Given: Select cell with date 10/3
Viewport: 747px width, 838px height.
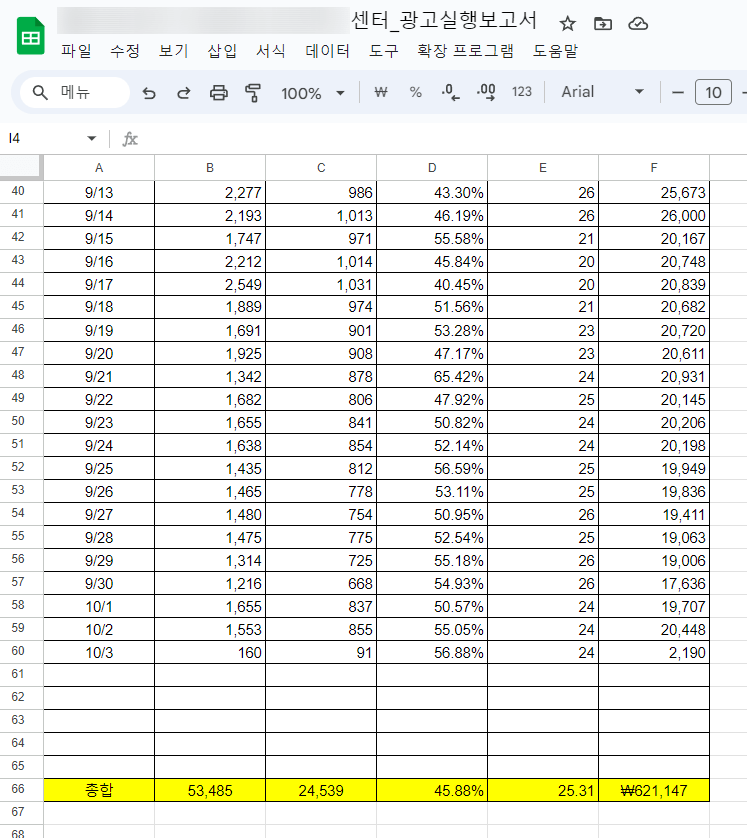Looking at the screenshot, I should (99, 653).
